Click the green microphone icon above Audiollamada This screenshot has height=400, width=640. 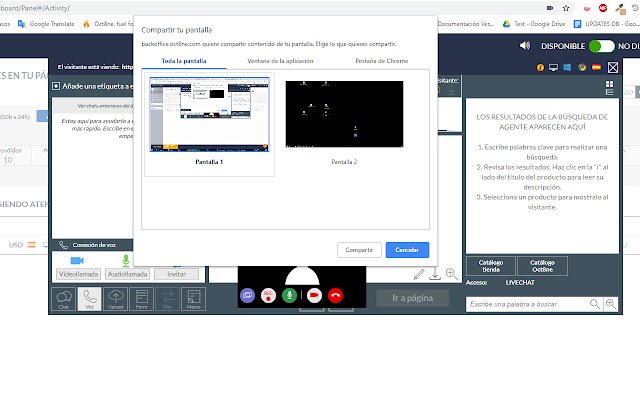126,260
